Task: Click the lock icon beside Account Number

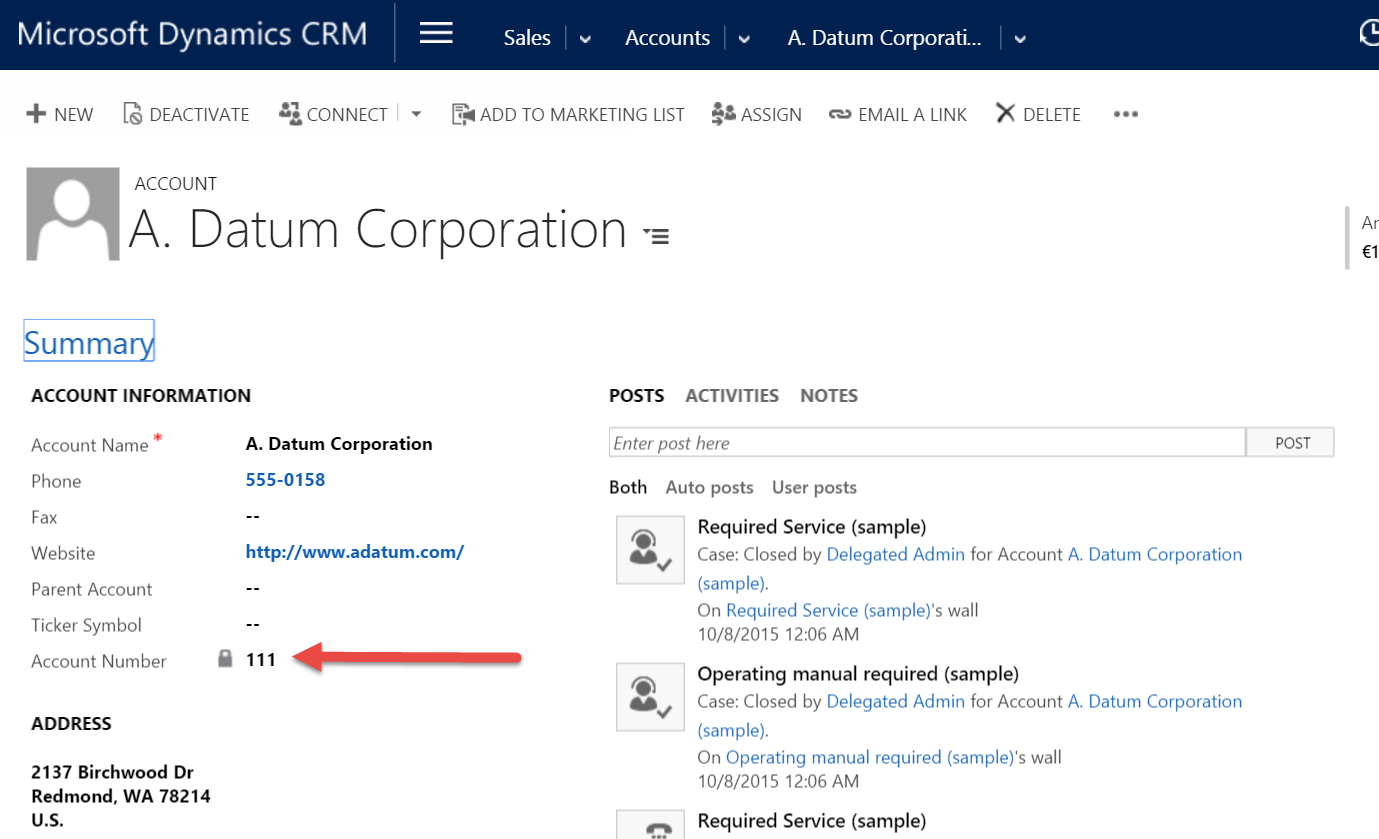Action: click(x=226, y=659)
